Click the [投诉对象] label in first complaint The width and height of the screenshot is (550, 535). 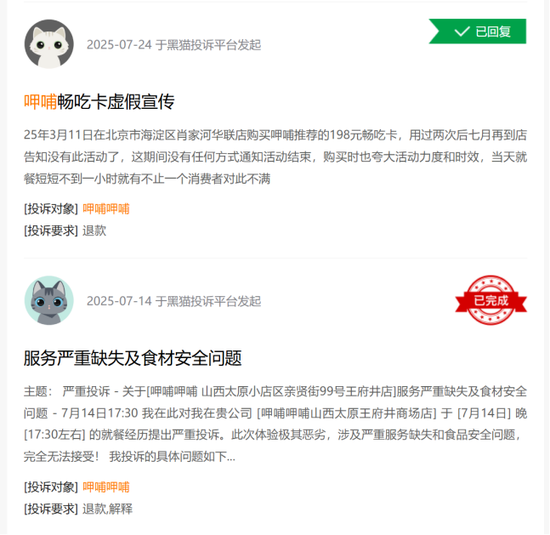coord(51,209)
